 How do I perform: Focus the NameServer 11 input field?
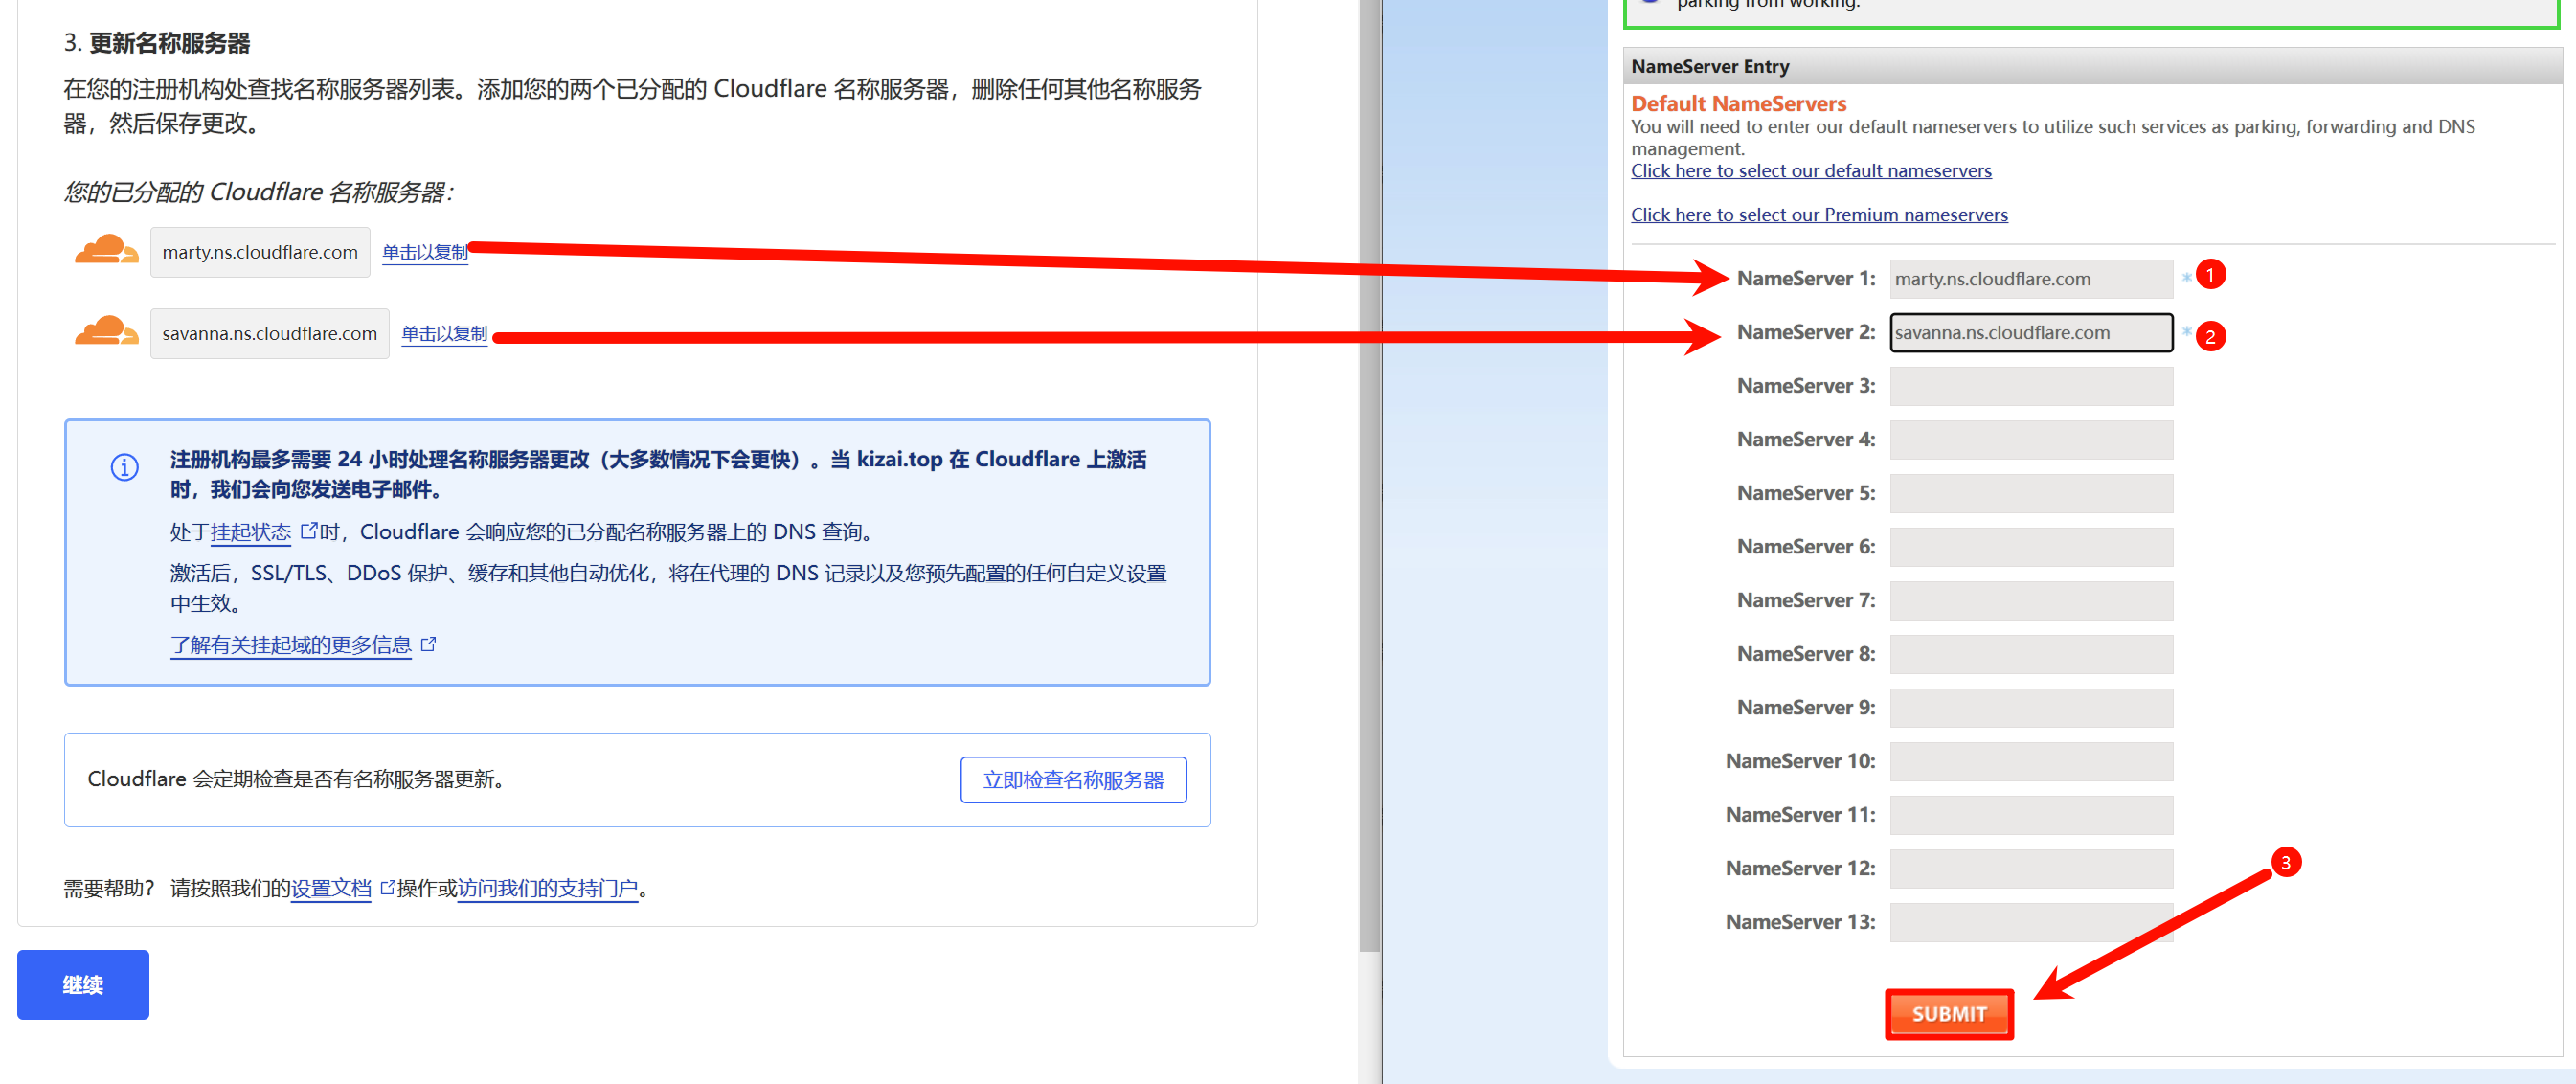[x=2031, y=815]
